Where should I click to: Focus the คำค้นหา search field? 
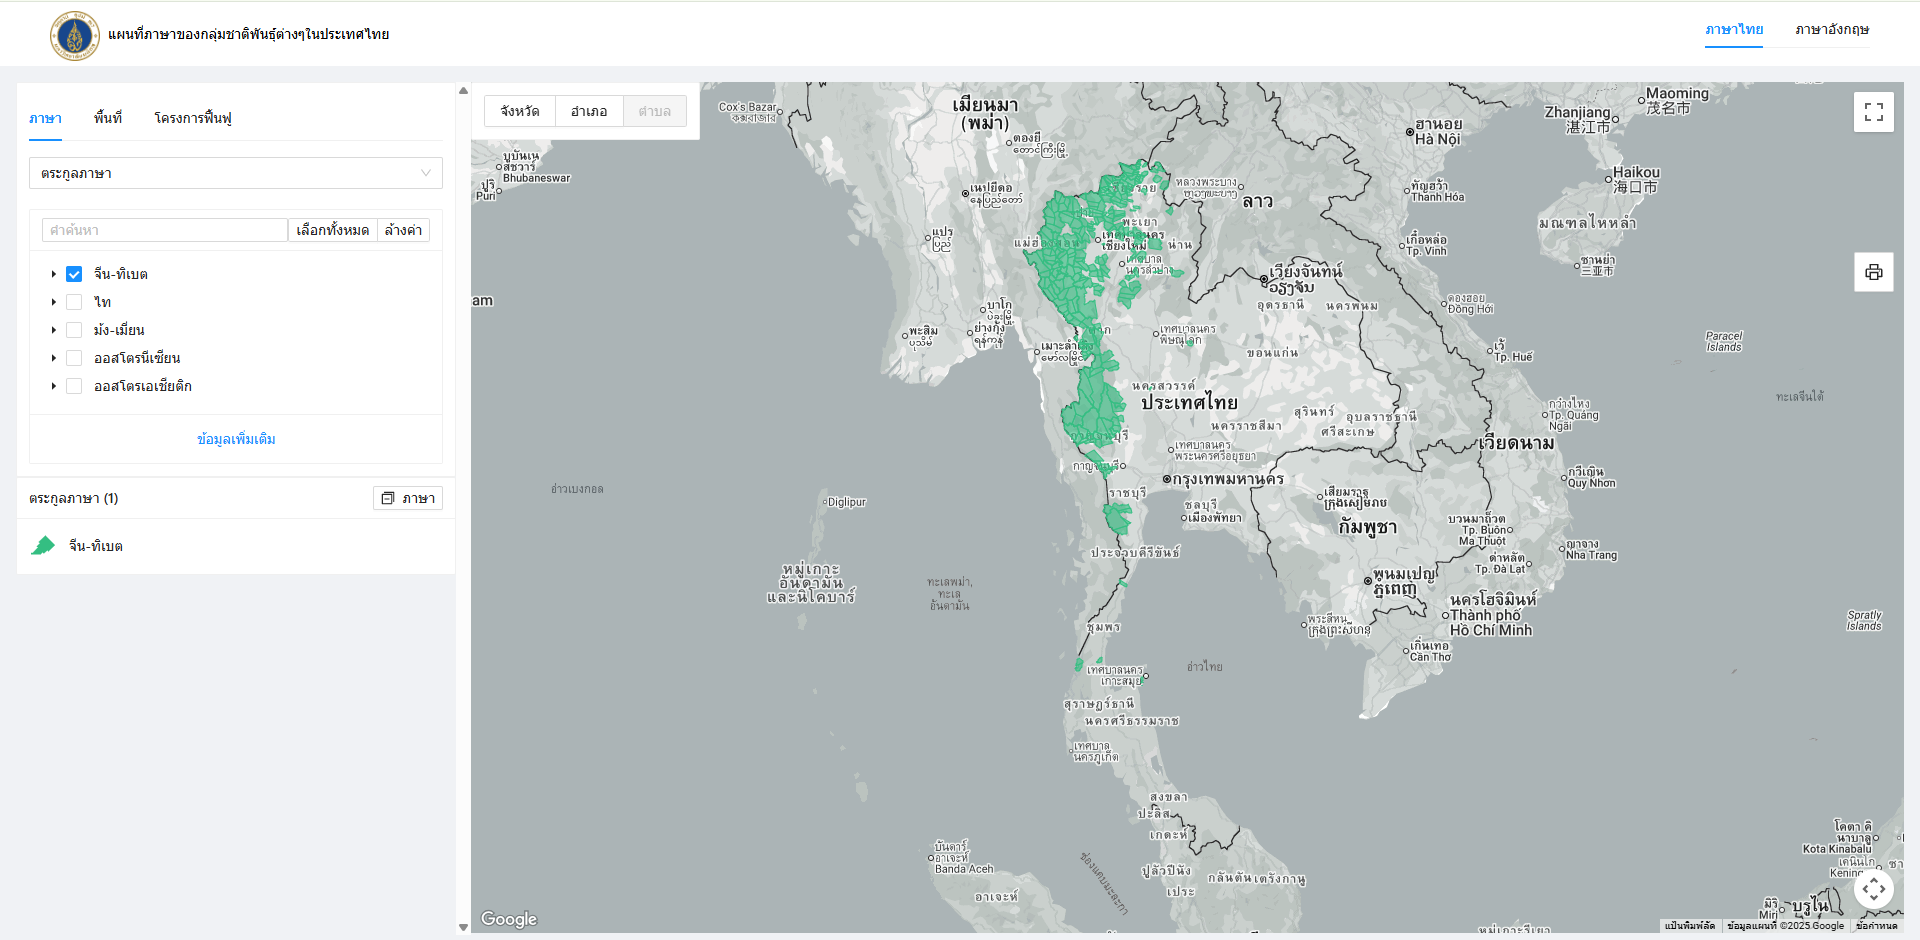pos(165,230)
